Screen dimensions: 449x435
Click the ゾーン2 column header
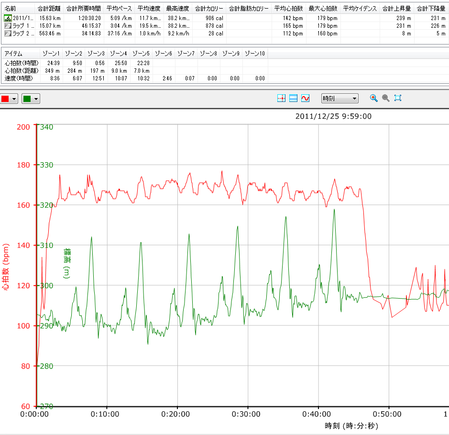tap(73, 54)
